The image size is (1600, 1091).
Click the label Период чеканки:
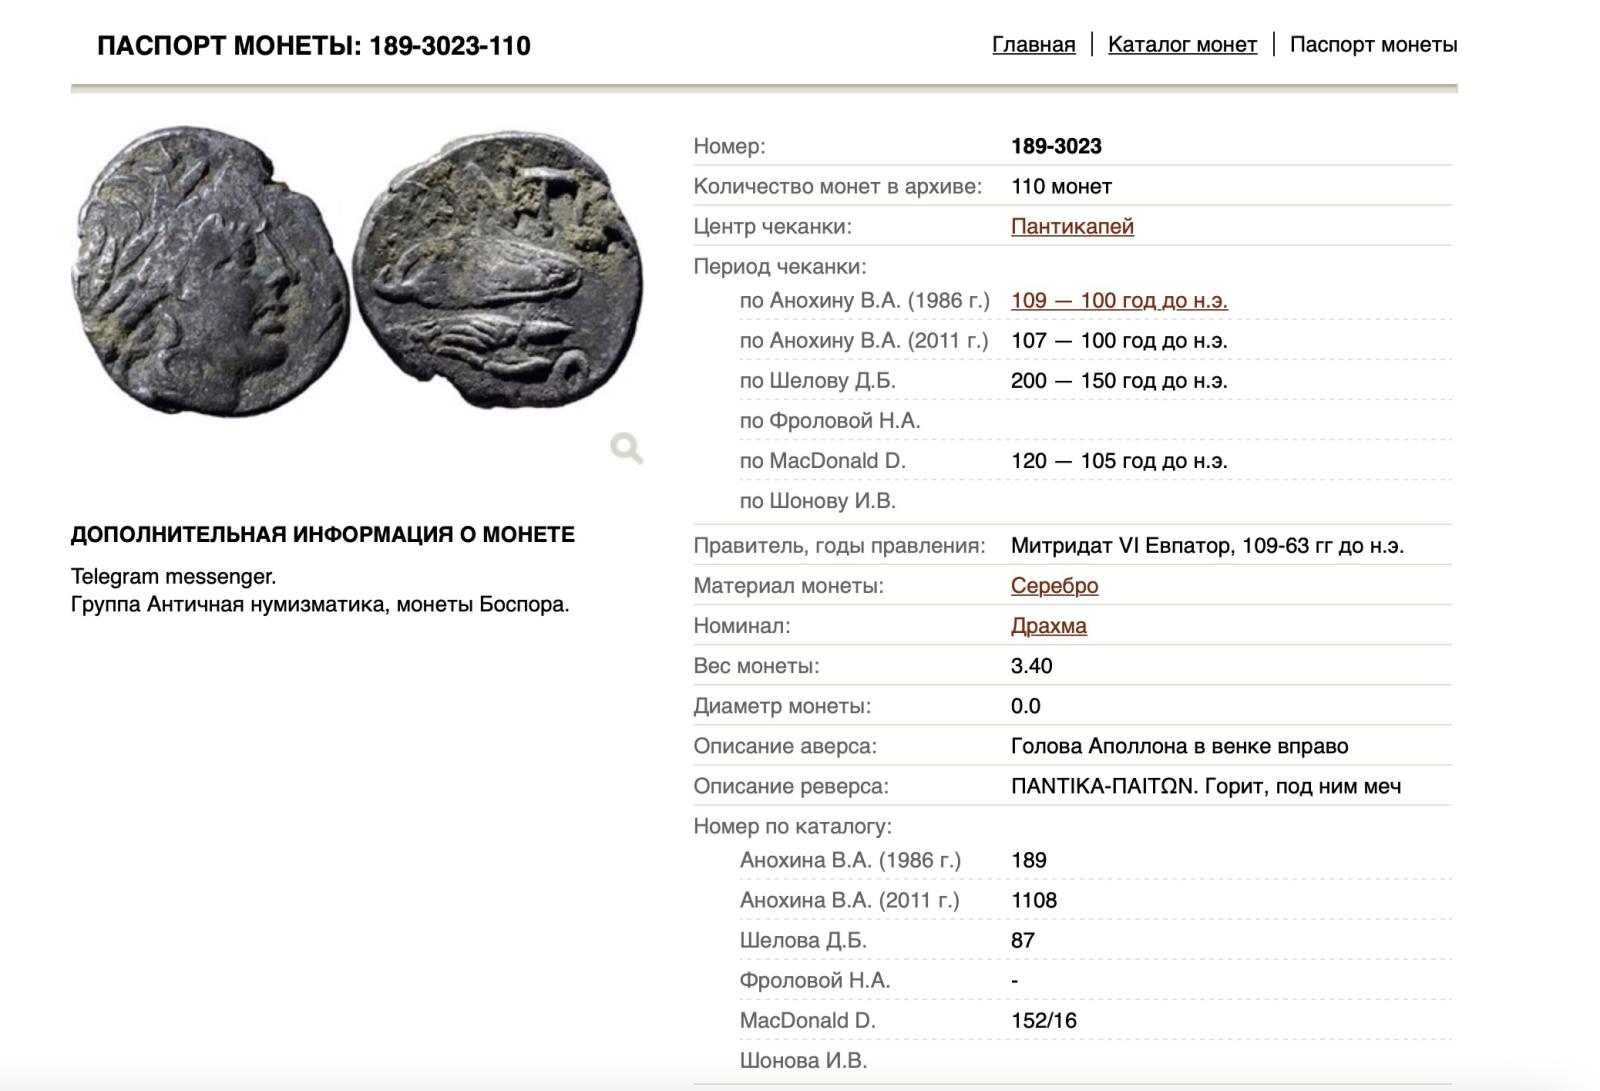coord(780,266)
